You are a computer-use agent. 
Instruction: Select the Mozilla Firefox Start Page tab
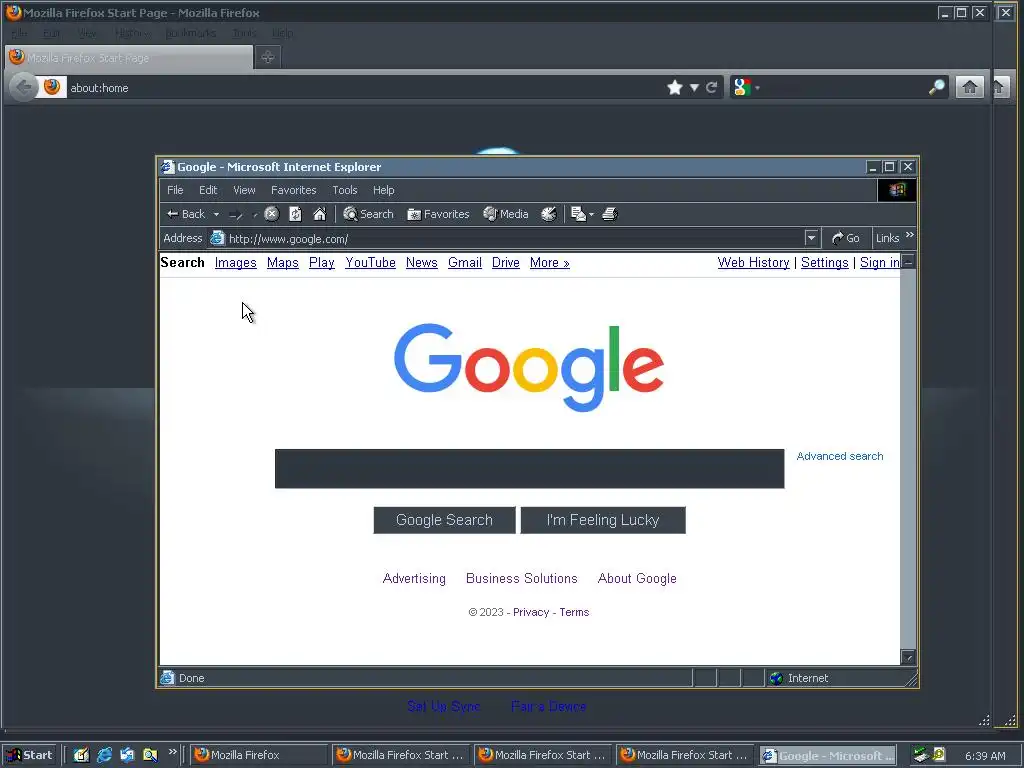(x=129, y=57)
